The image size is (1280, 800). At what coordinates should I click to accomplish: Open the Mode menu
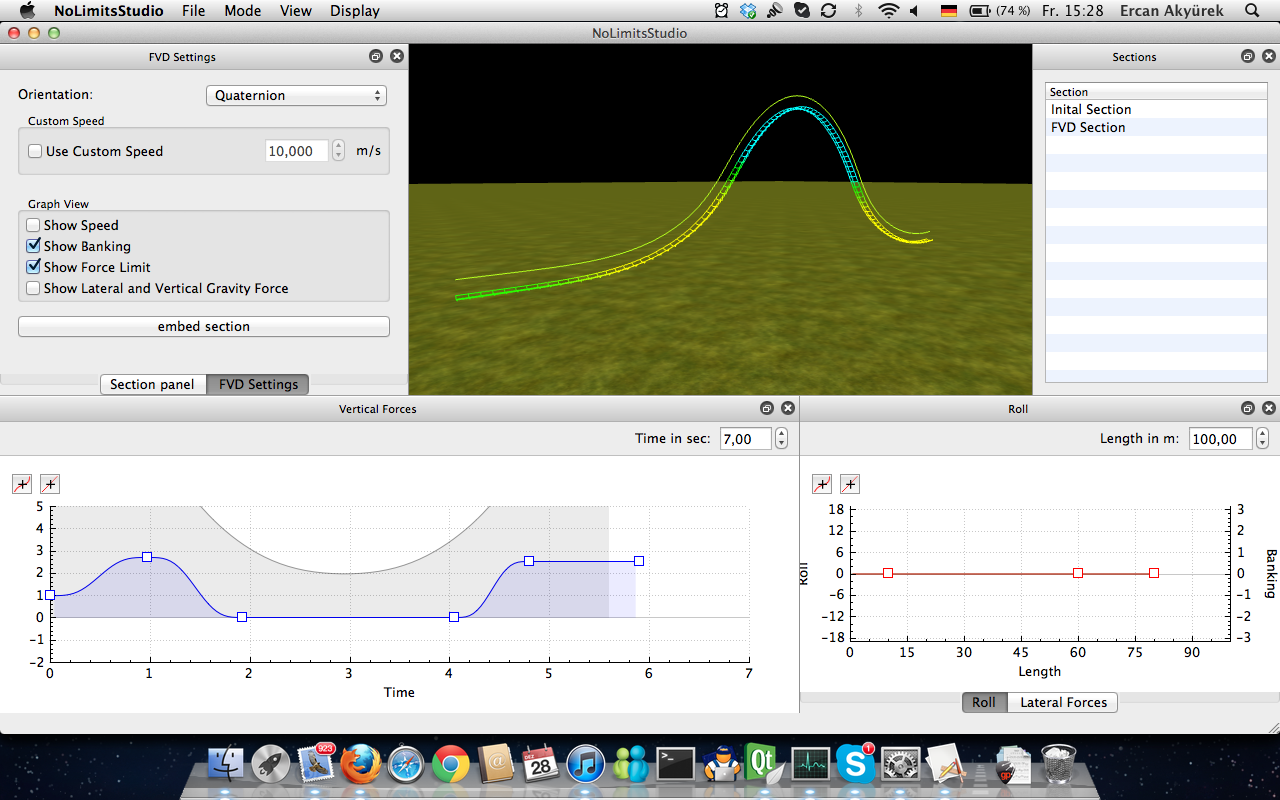tap(242, 11)
